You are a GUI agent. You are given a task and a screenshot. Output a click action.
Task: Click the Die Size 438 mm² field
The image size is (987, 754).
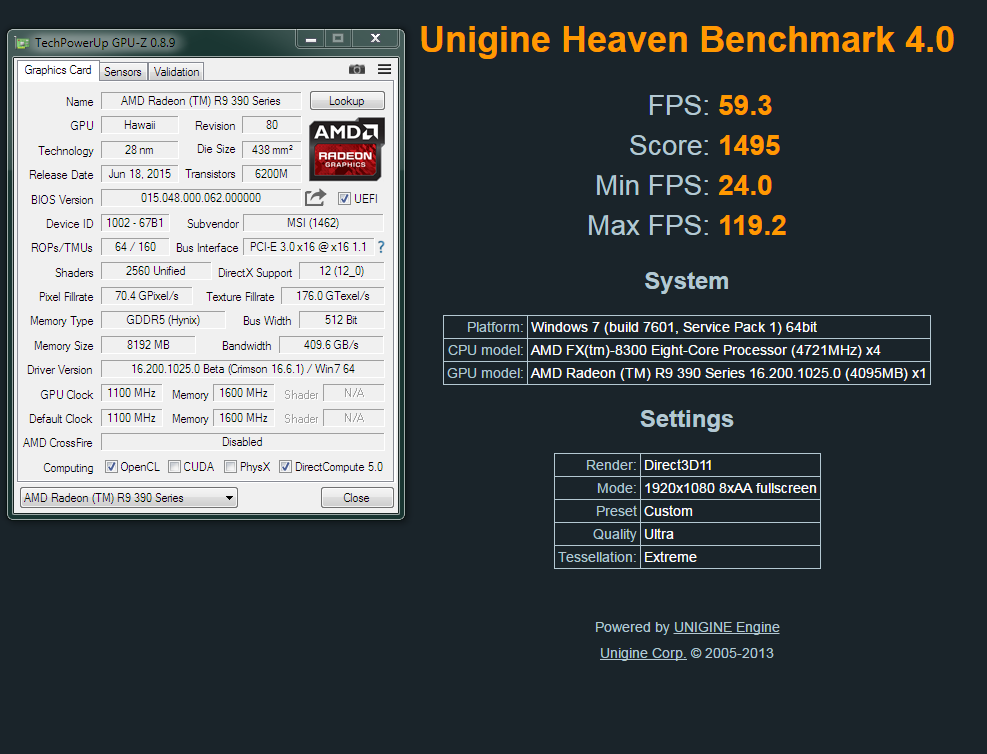coord(271,150)
